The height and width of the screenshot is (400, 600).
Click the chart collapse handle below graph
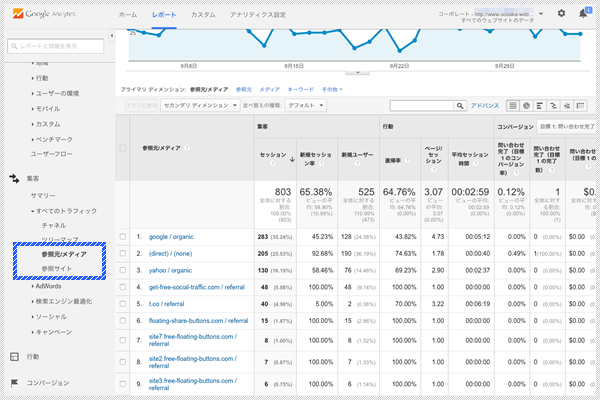point(357,72)
